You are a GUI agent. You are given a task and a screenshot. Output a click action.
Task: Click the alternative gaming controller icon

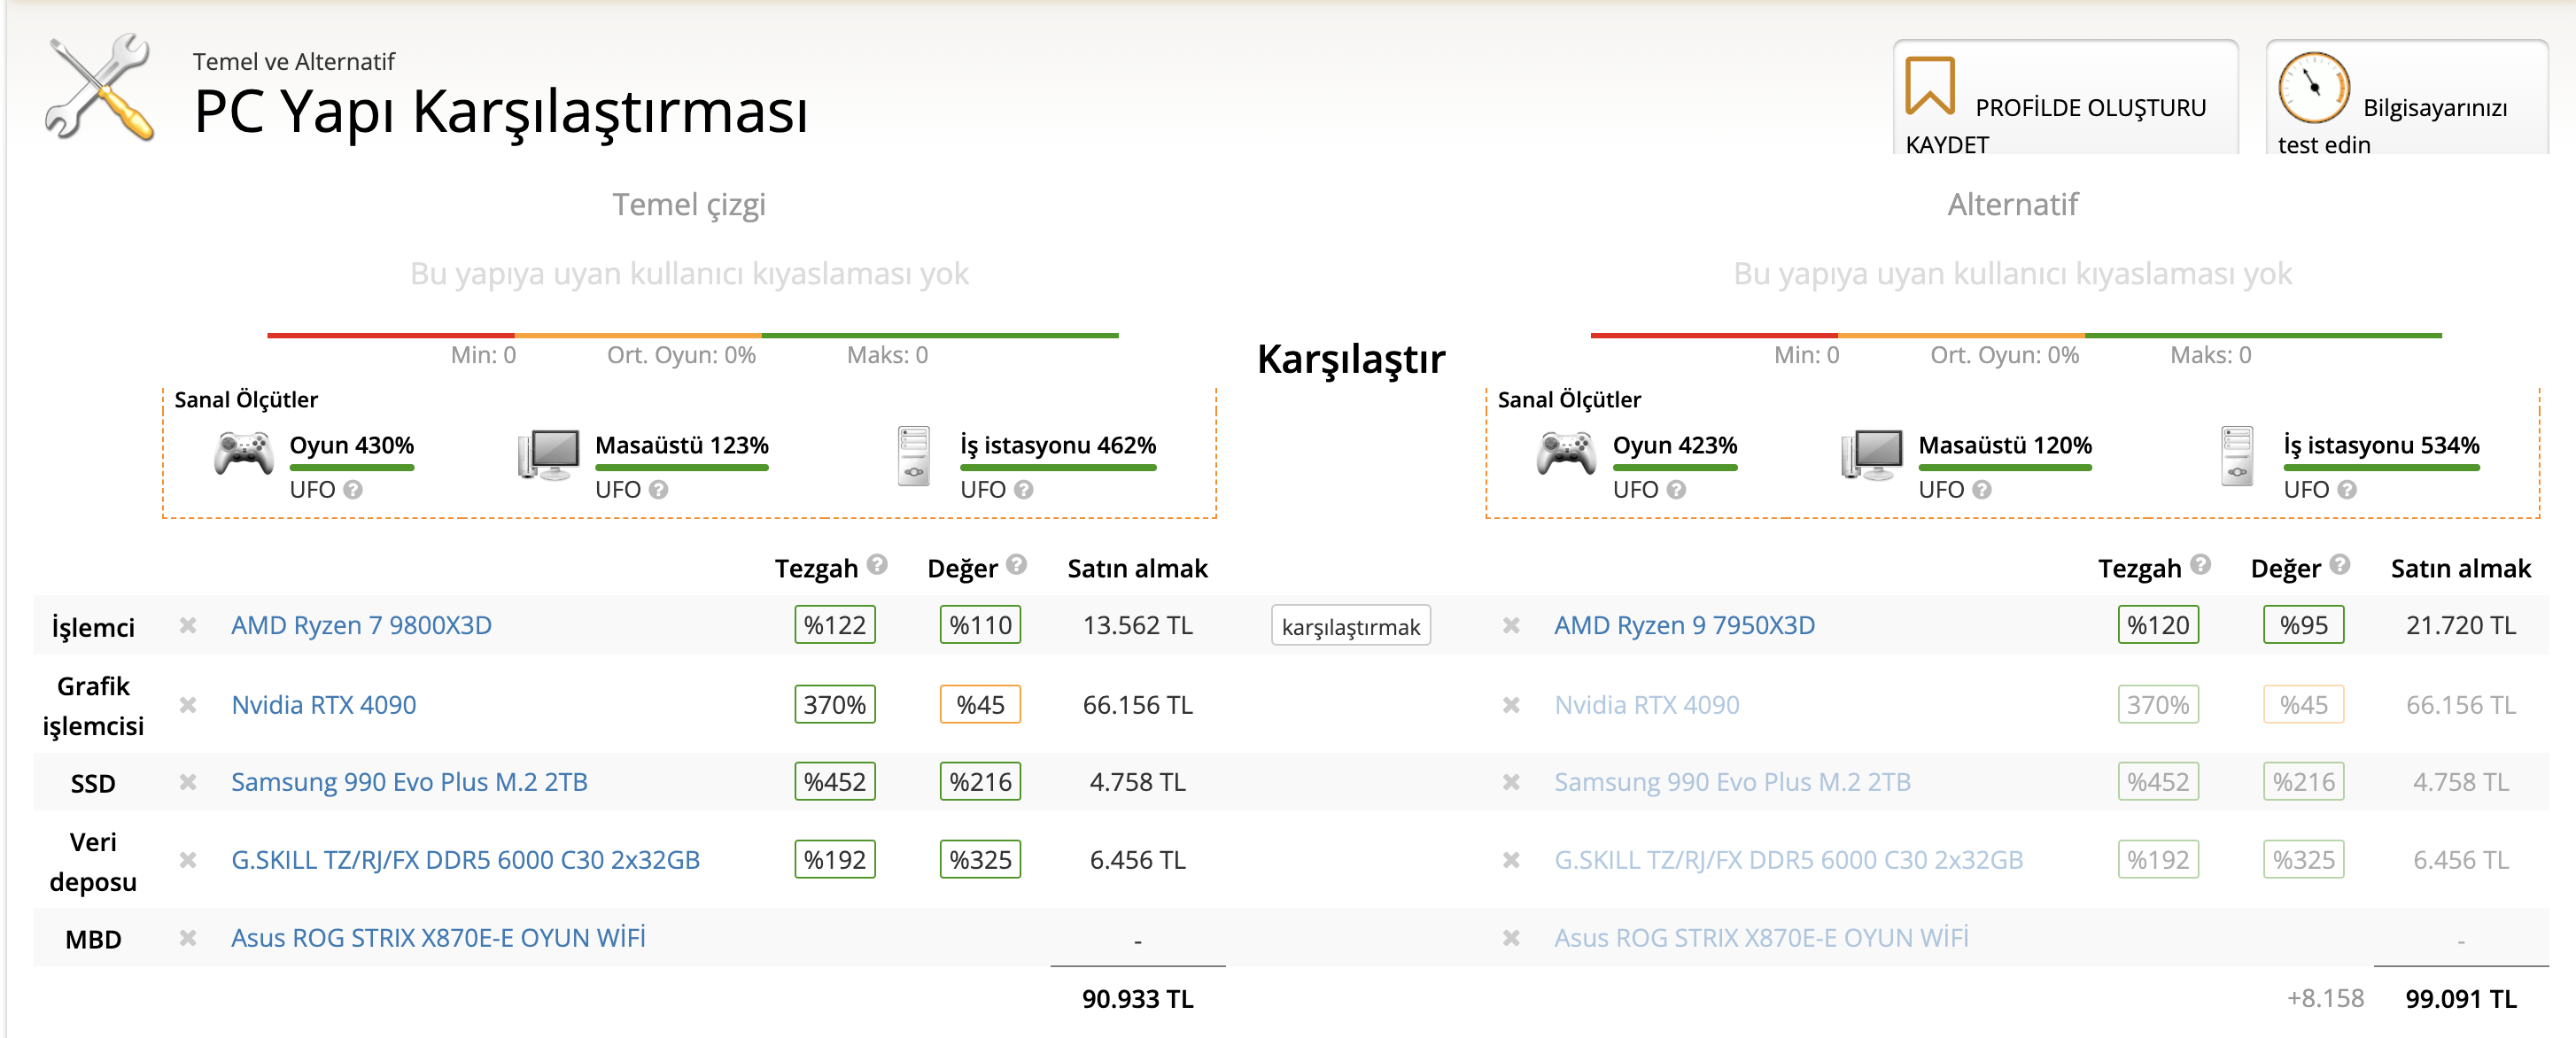click(x=1567, y=453)
